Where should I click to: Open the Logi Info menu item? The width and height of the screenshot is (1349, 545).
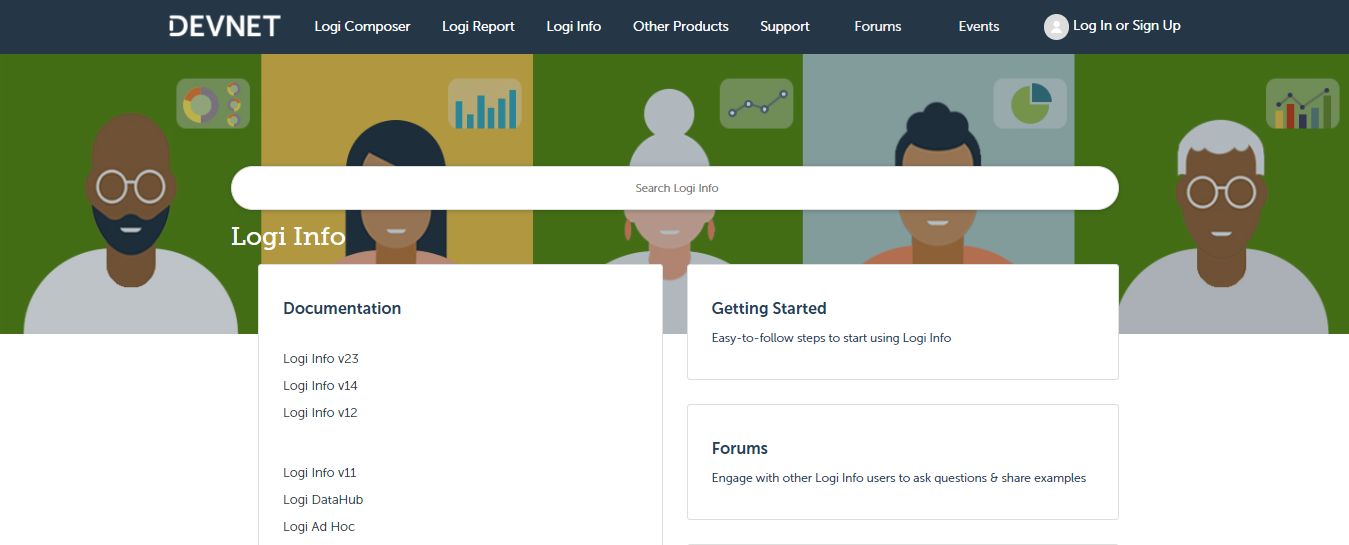tap(574, 27)
